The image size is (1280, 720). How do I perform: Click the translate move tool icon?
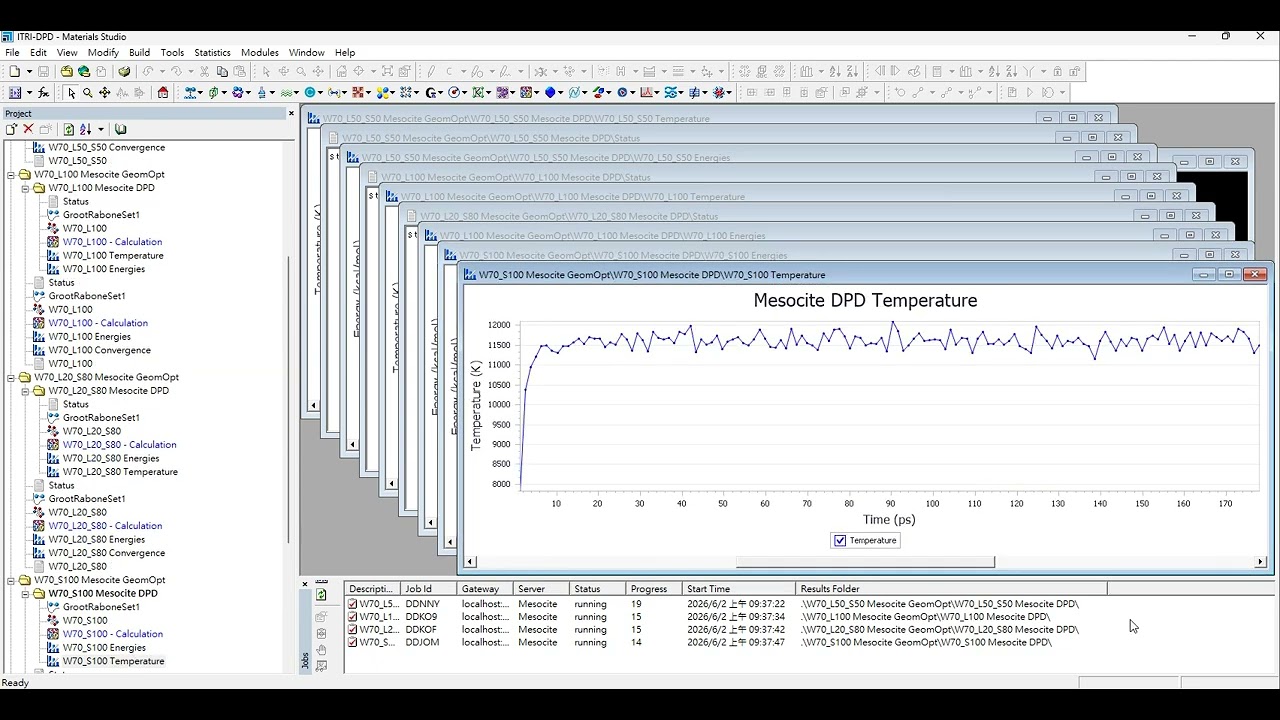104,92
